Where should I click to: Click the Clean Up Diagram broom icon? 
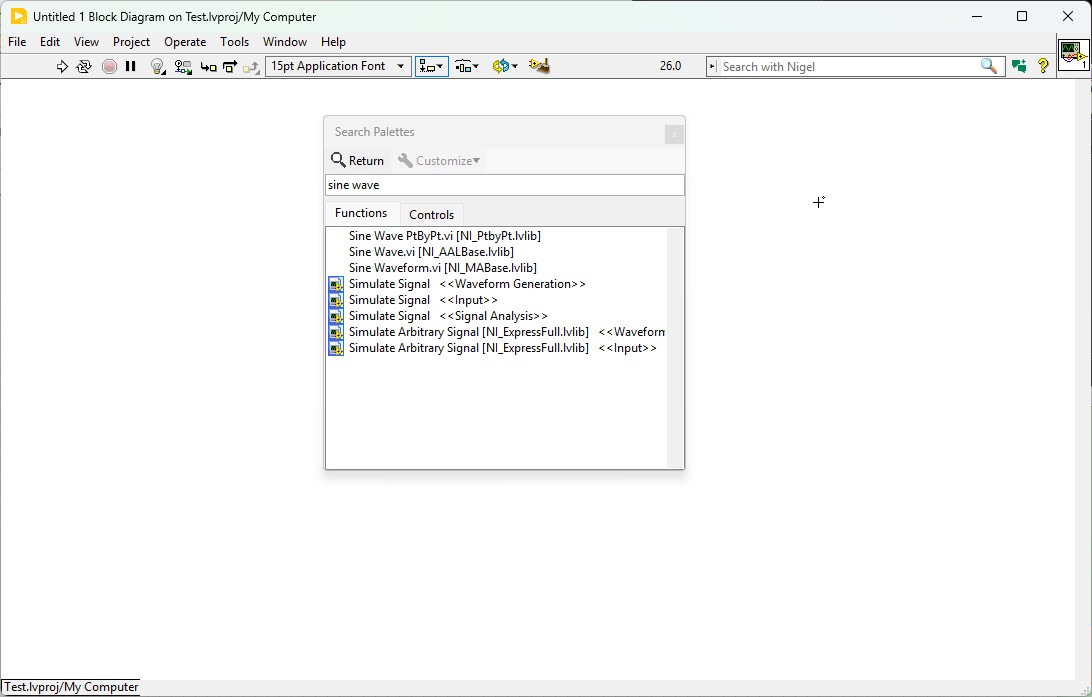click(x=539, y=66)
